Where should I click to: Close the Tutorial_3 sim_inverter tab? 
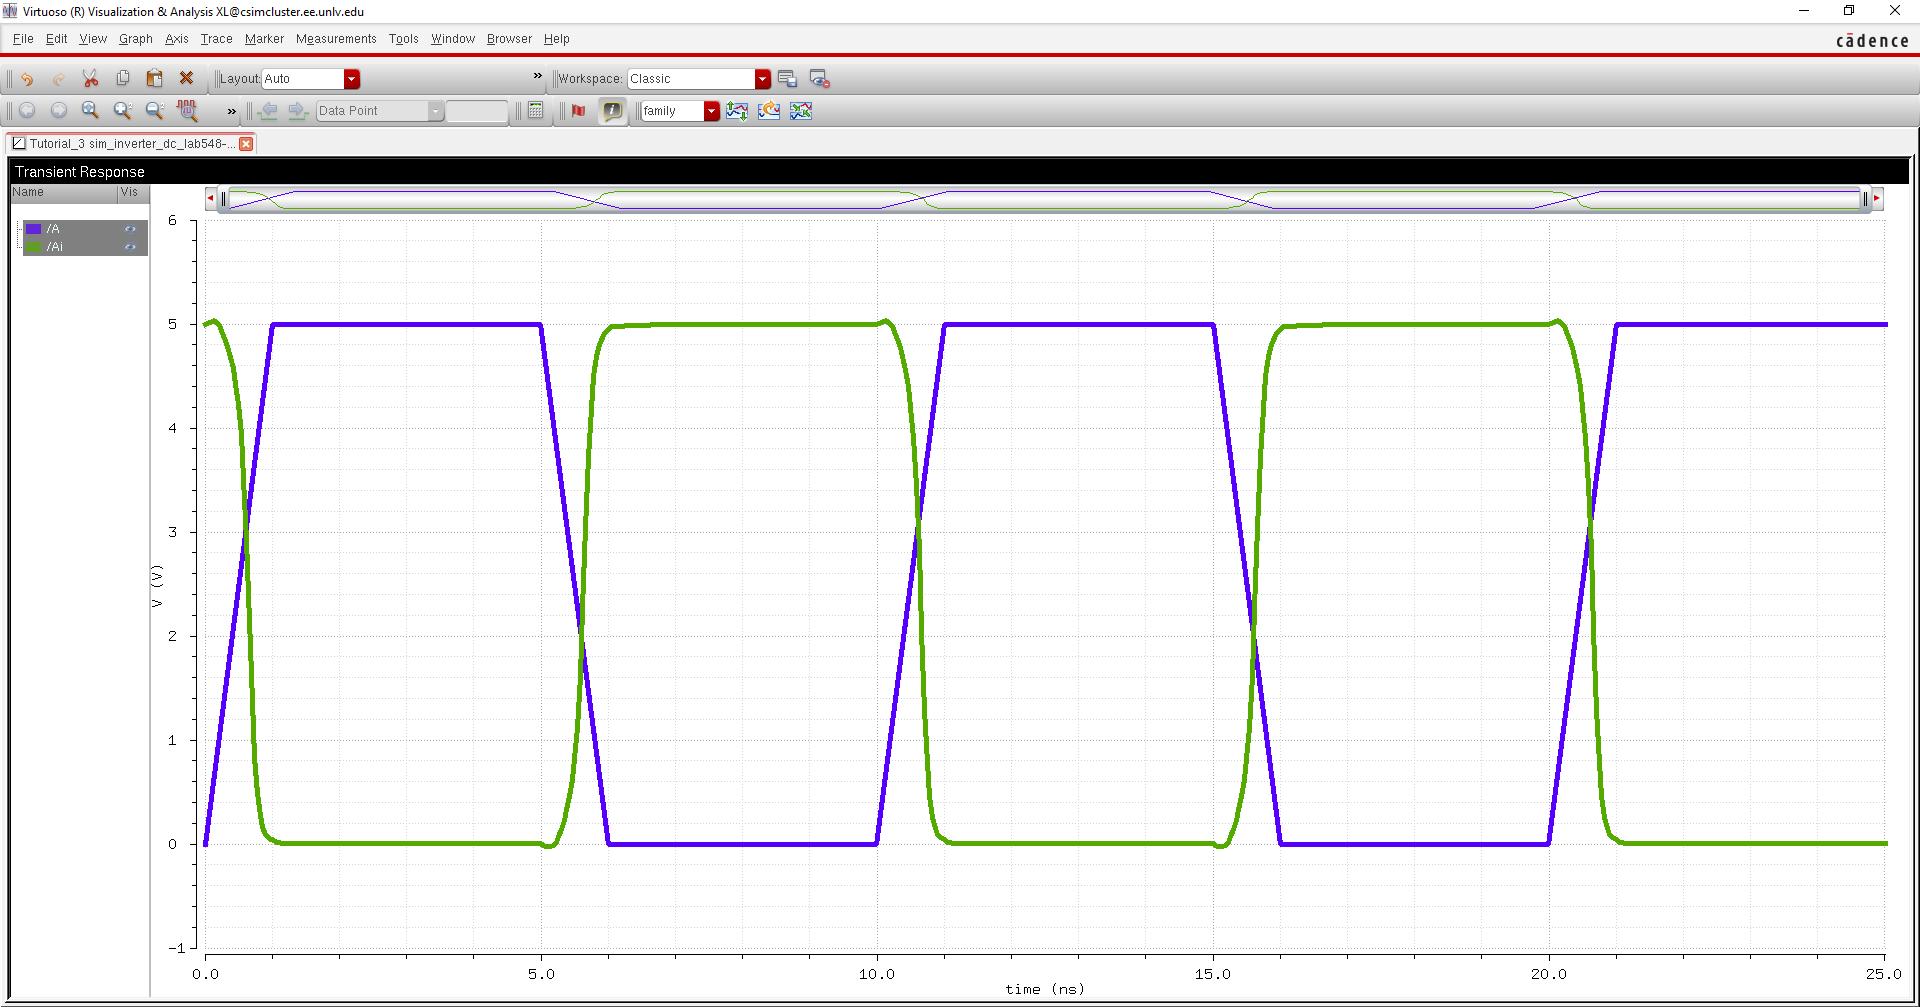tap(246, 144)
